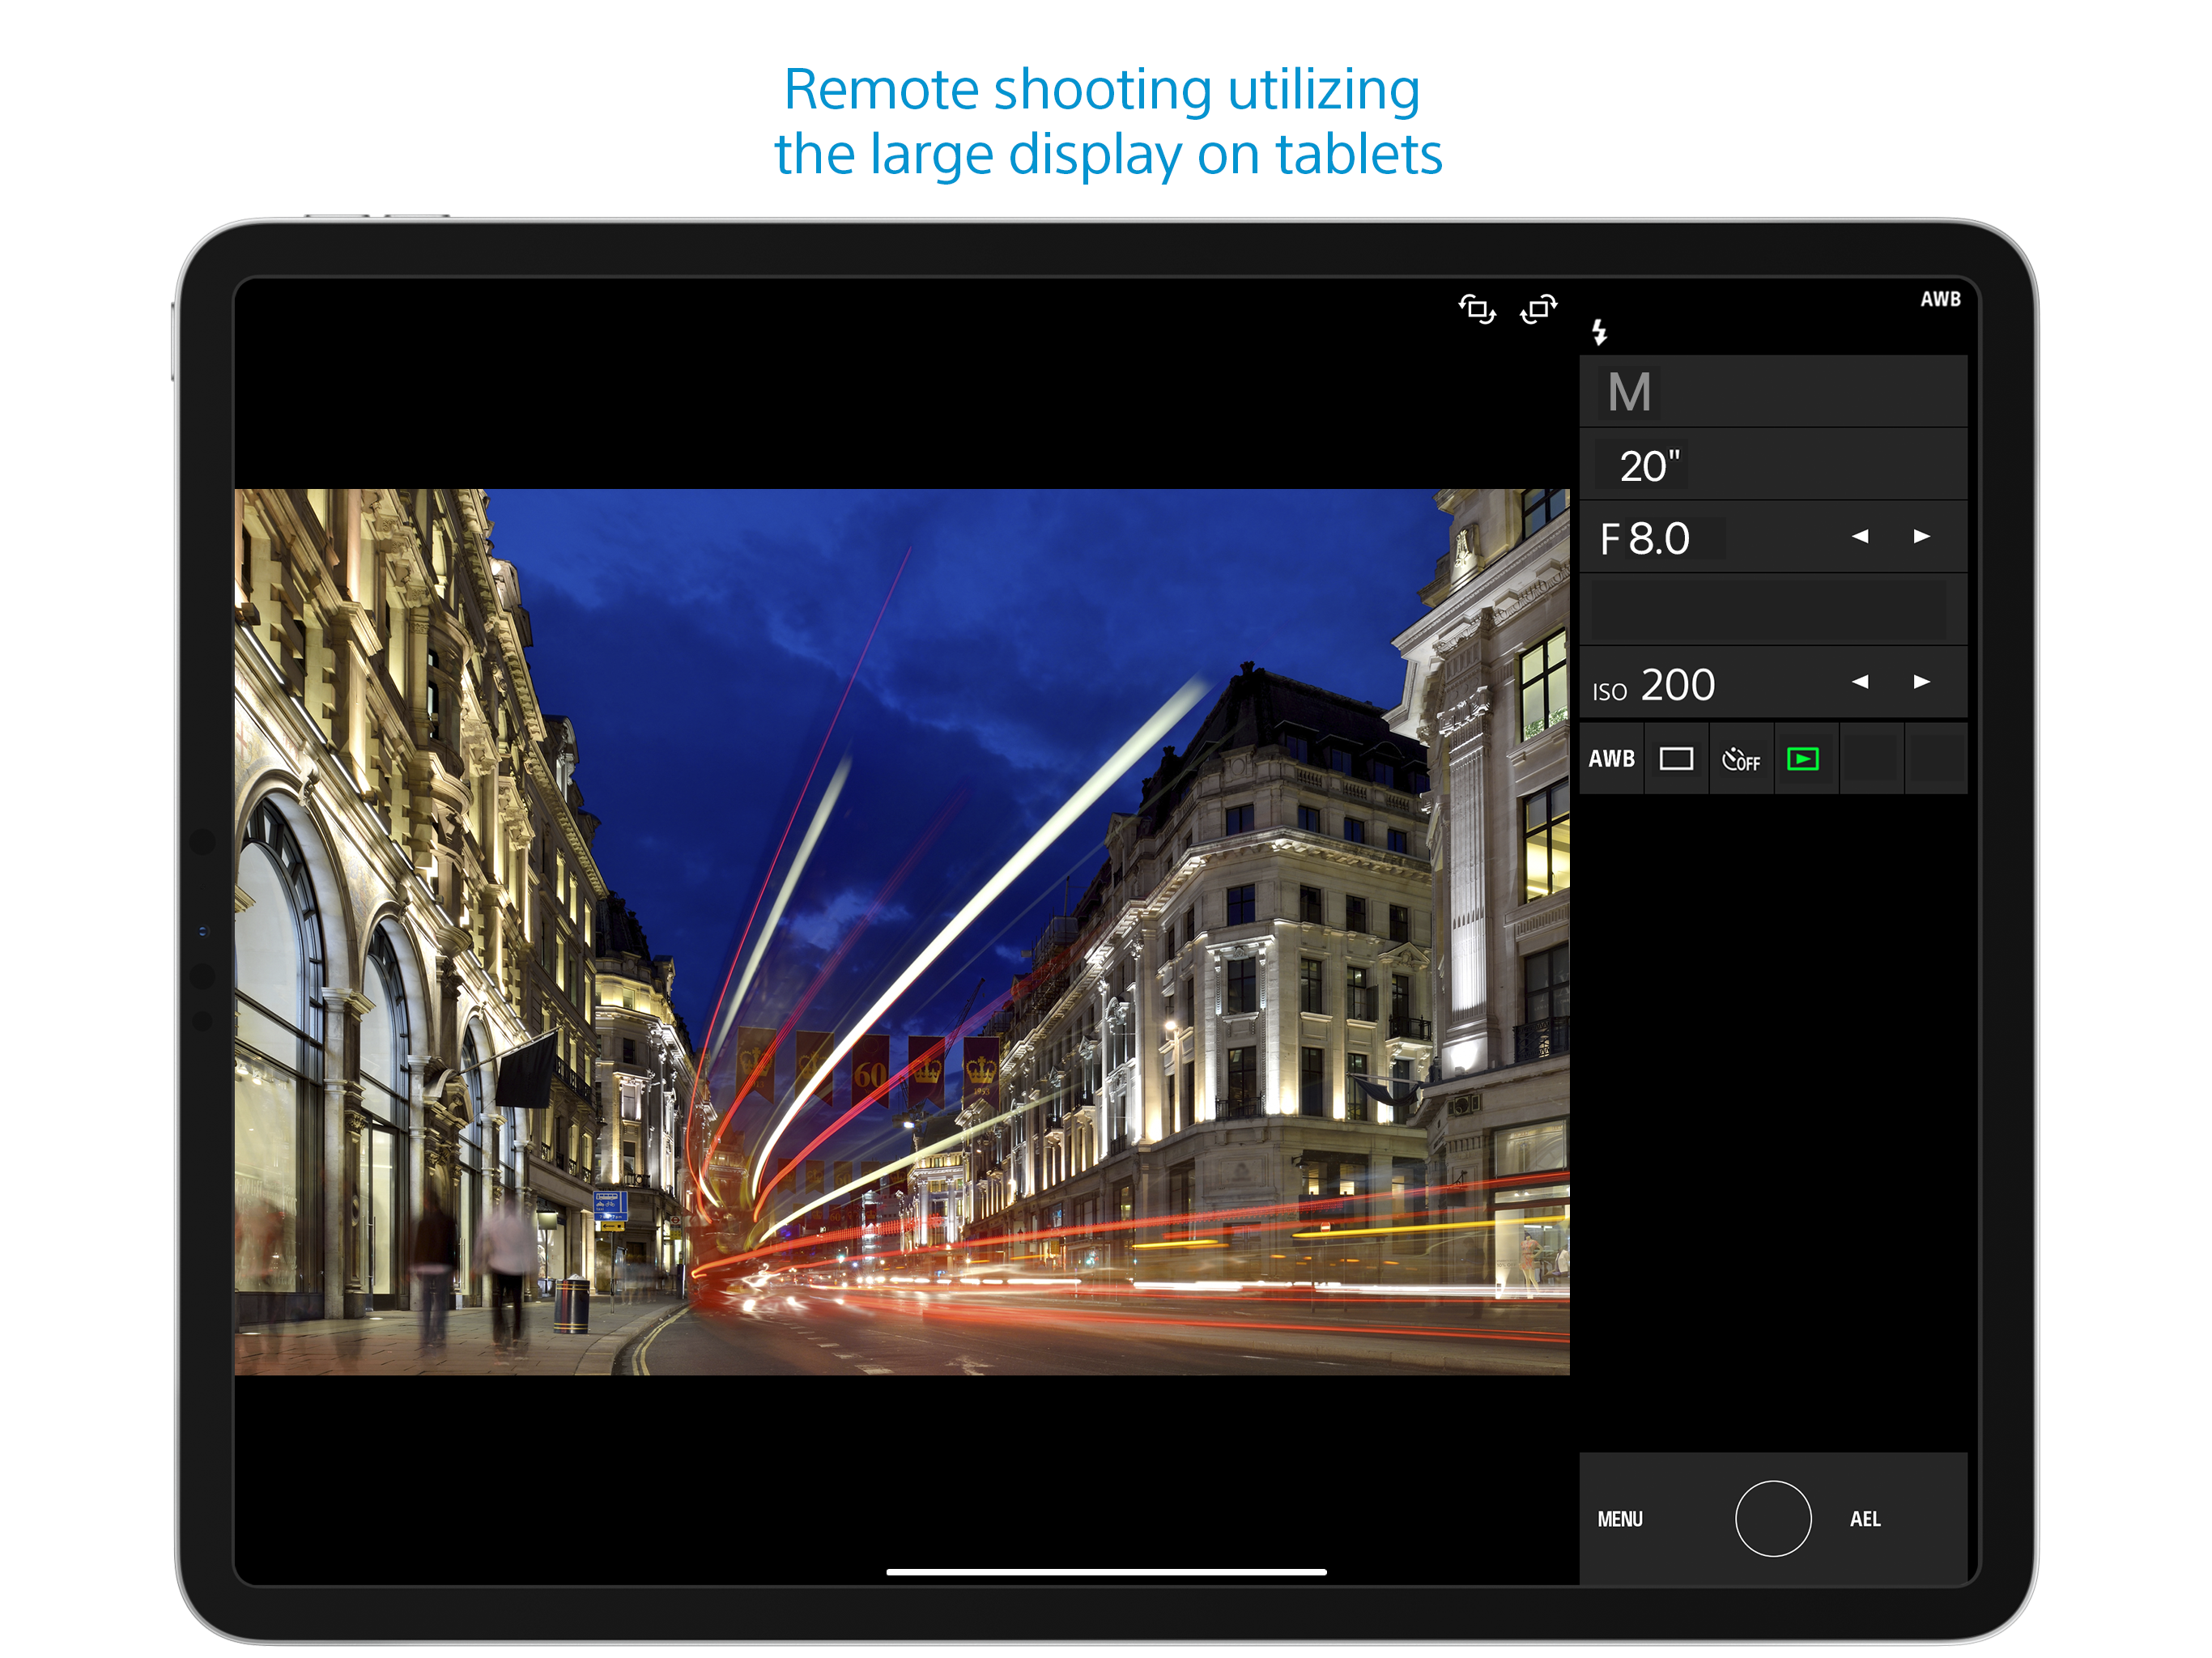The width and height of the screenshot is (2212, 1658).
Task: Lower ISO with the left arrow
Action: [x=1859, y=682]
